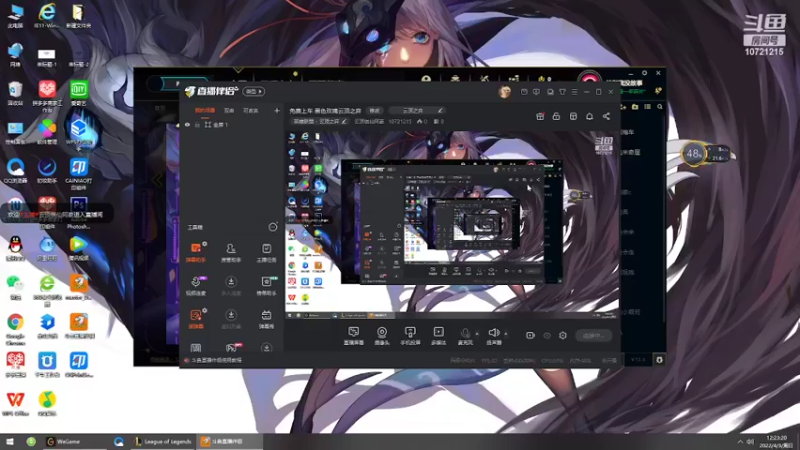The width and height of the screenshot is (800, 450).
Task: Click the stream preview thumbnail area
Action: point(452,224)
